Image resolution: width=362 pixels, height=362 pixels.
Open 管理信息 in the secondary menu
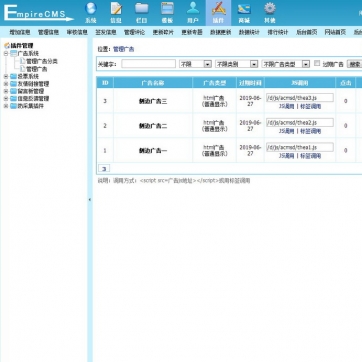[48, 32]
